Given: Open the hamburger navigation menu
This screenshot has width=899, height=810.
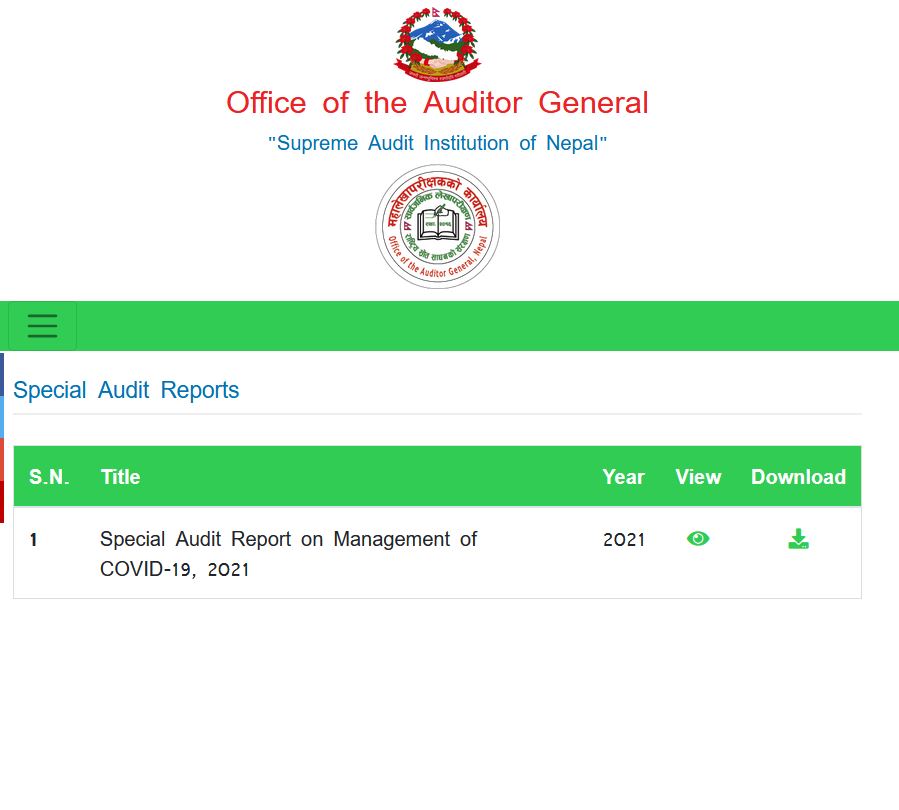Looking at the screenshot, I should [42, 326].
